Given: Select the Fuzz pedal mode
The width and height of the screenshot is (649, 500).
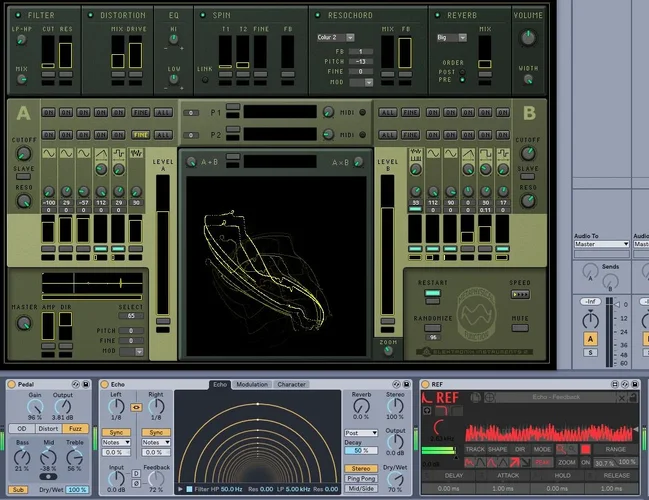Looking at the screenshot, I should pyautogui.click(x=76, y=429).
